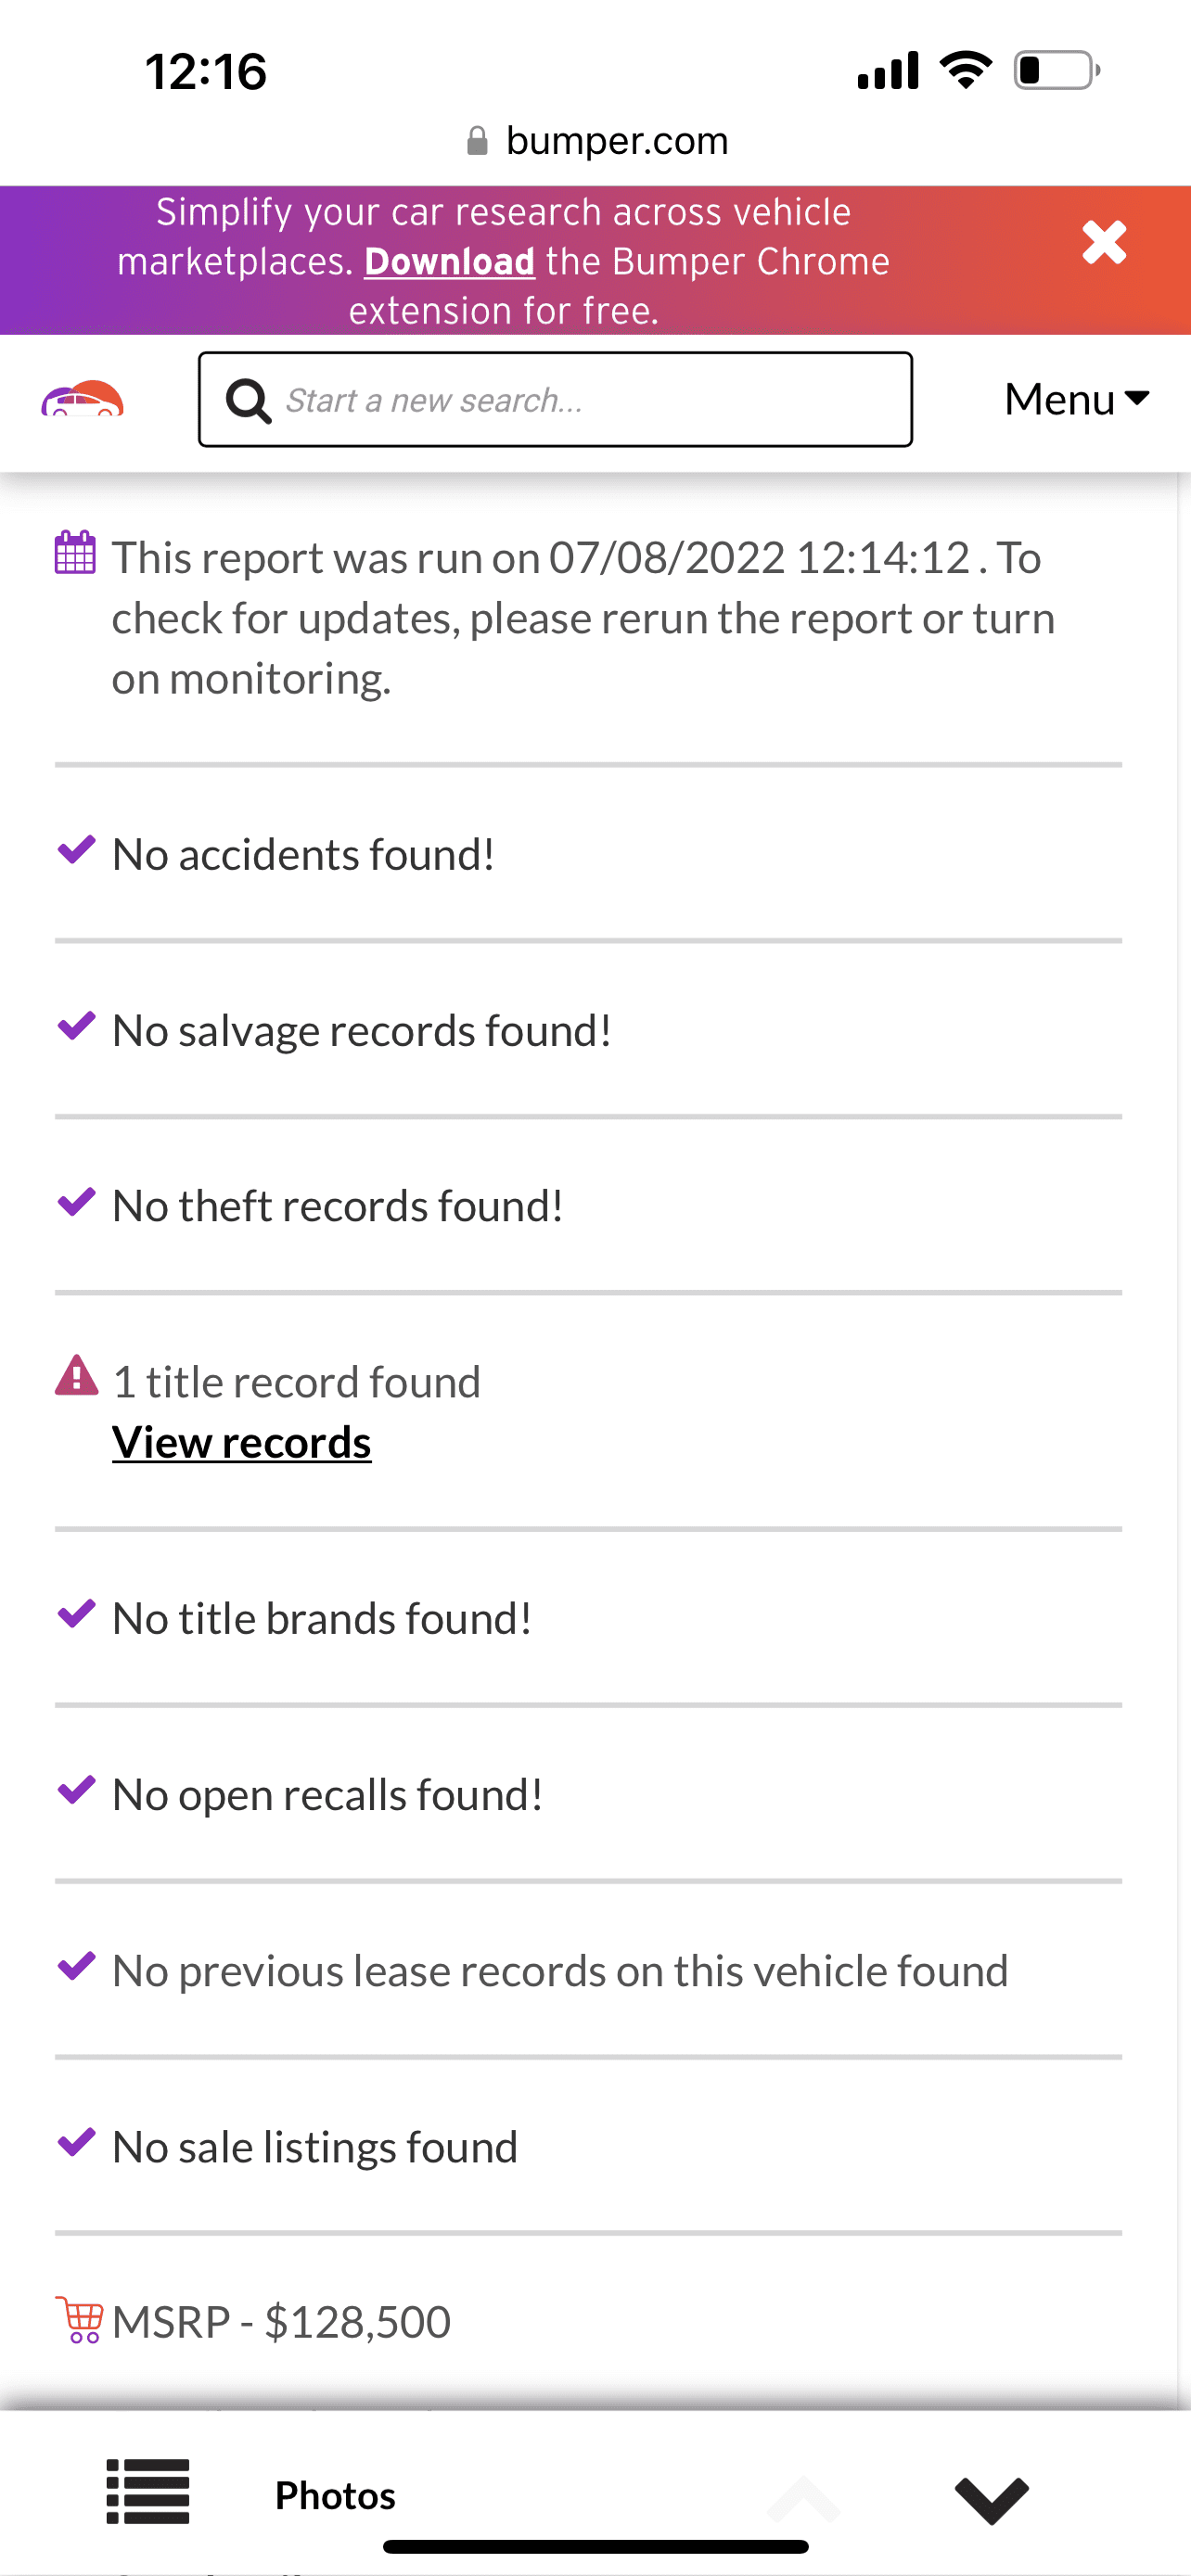Select the No salvage records found row
Screen dimensions: 1191x2576
[x=588, y=1030]
